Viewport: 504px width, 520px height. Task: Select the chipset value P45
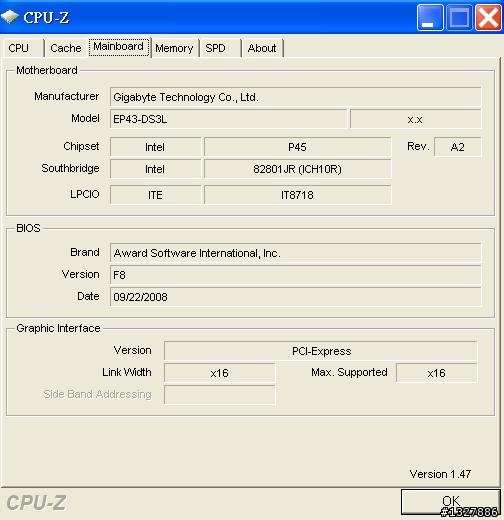[x=297, y=147]
